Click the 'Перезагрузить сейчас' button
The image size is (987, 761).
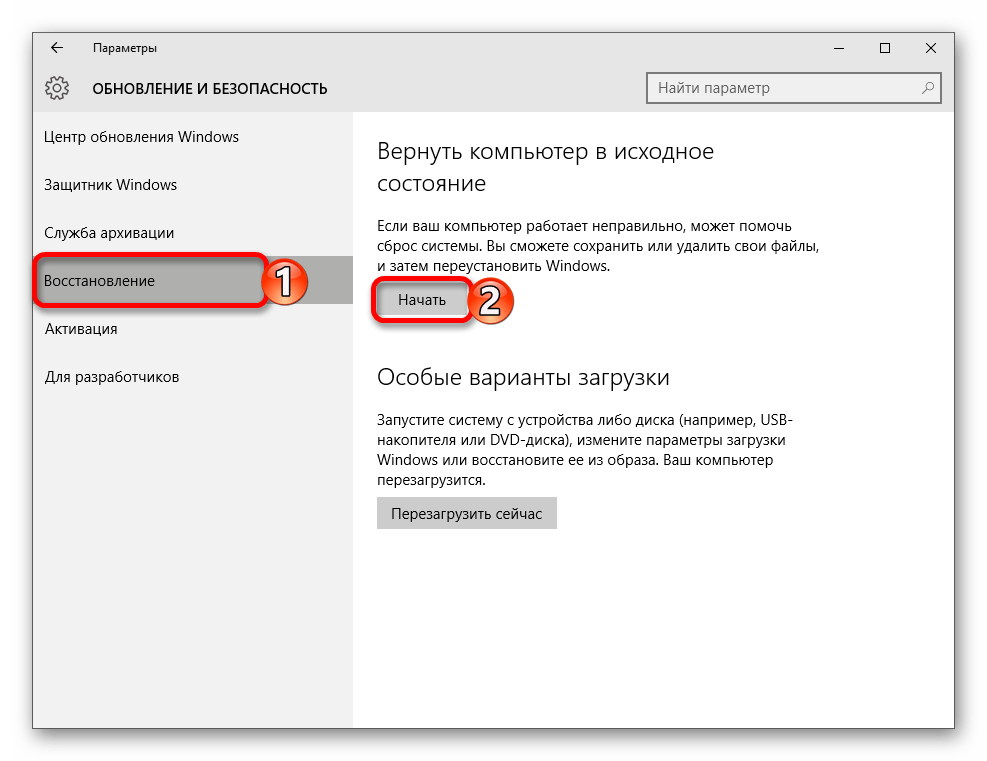466,514
